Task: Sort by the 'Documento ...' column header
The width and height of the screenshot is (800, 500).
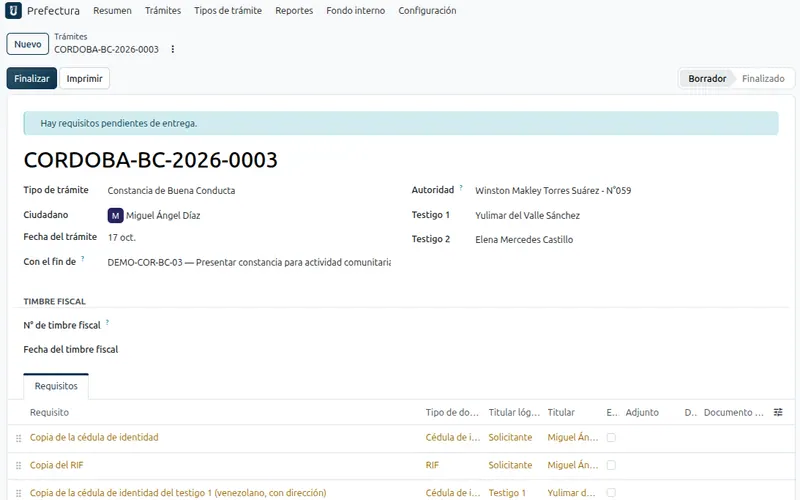Action: pos(734,412)
